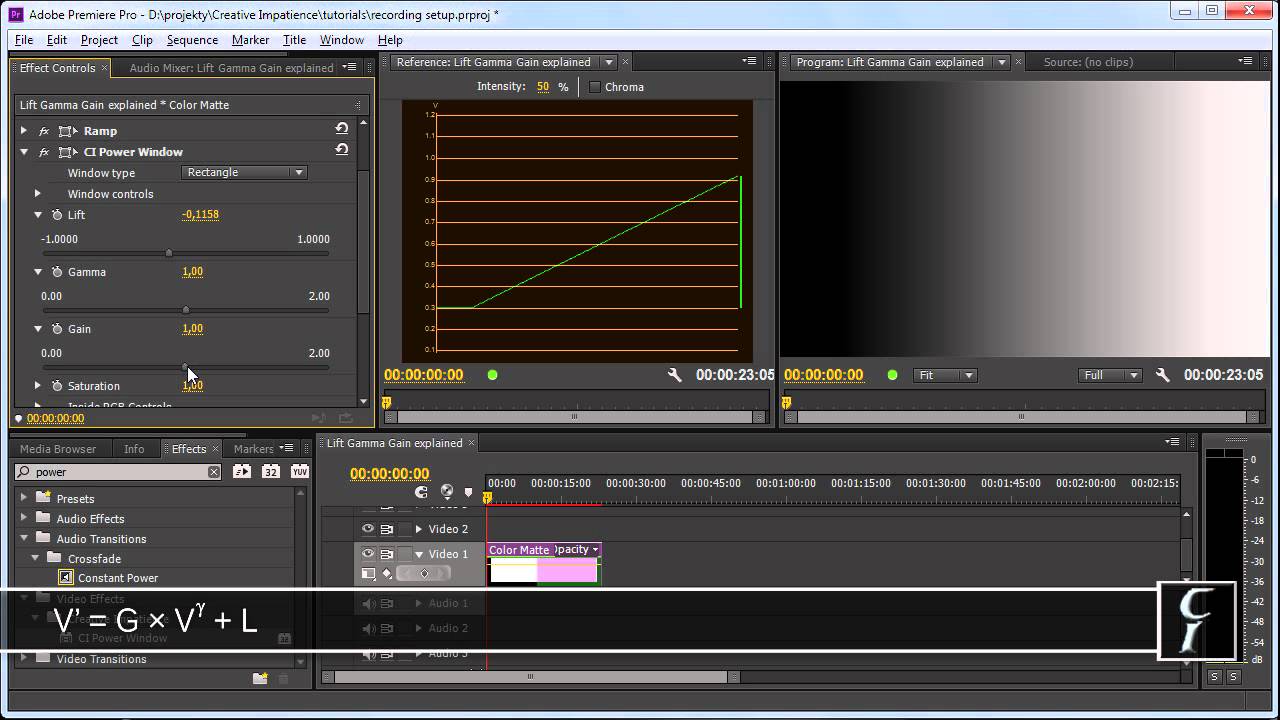Select the Constant Power transition

(118, 578)
